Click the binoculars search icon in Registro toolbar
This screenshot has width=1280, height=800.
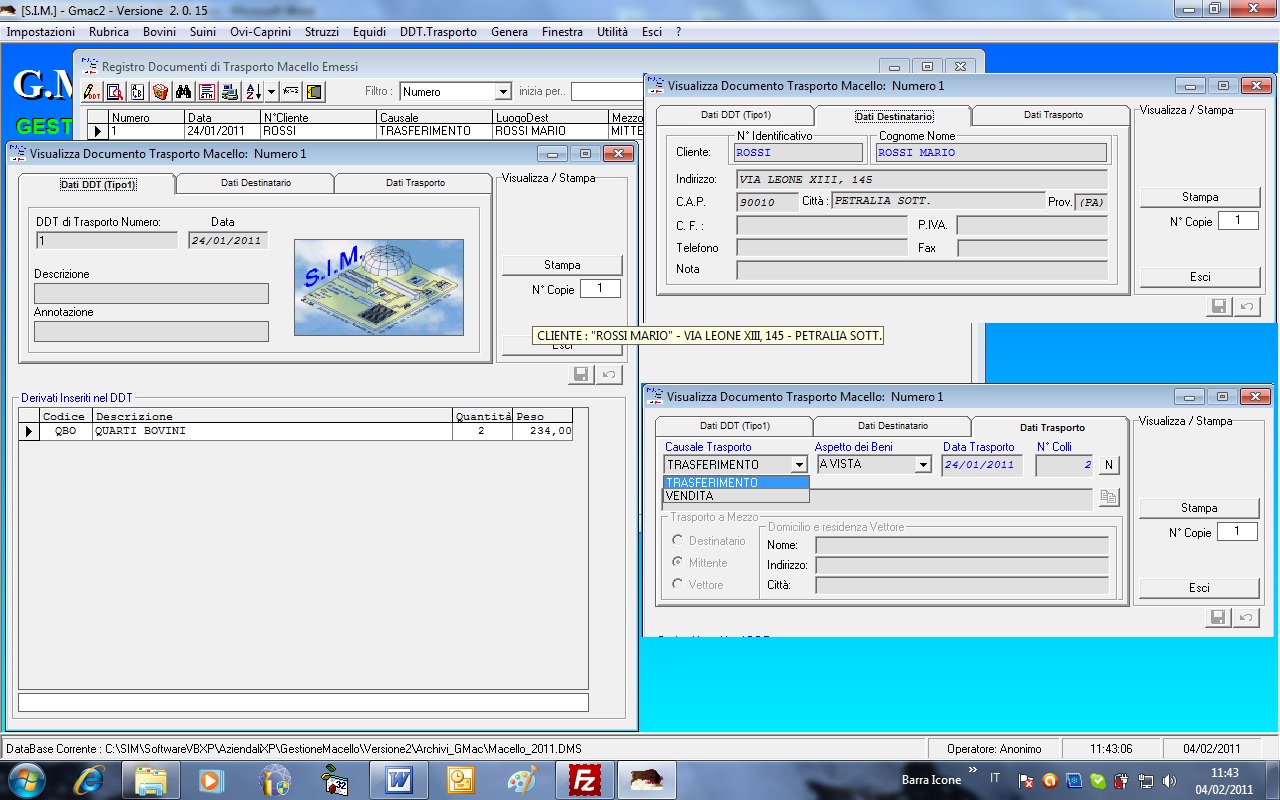click(x=184, y=92)
